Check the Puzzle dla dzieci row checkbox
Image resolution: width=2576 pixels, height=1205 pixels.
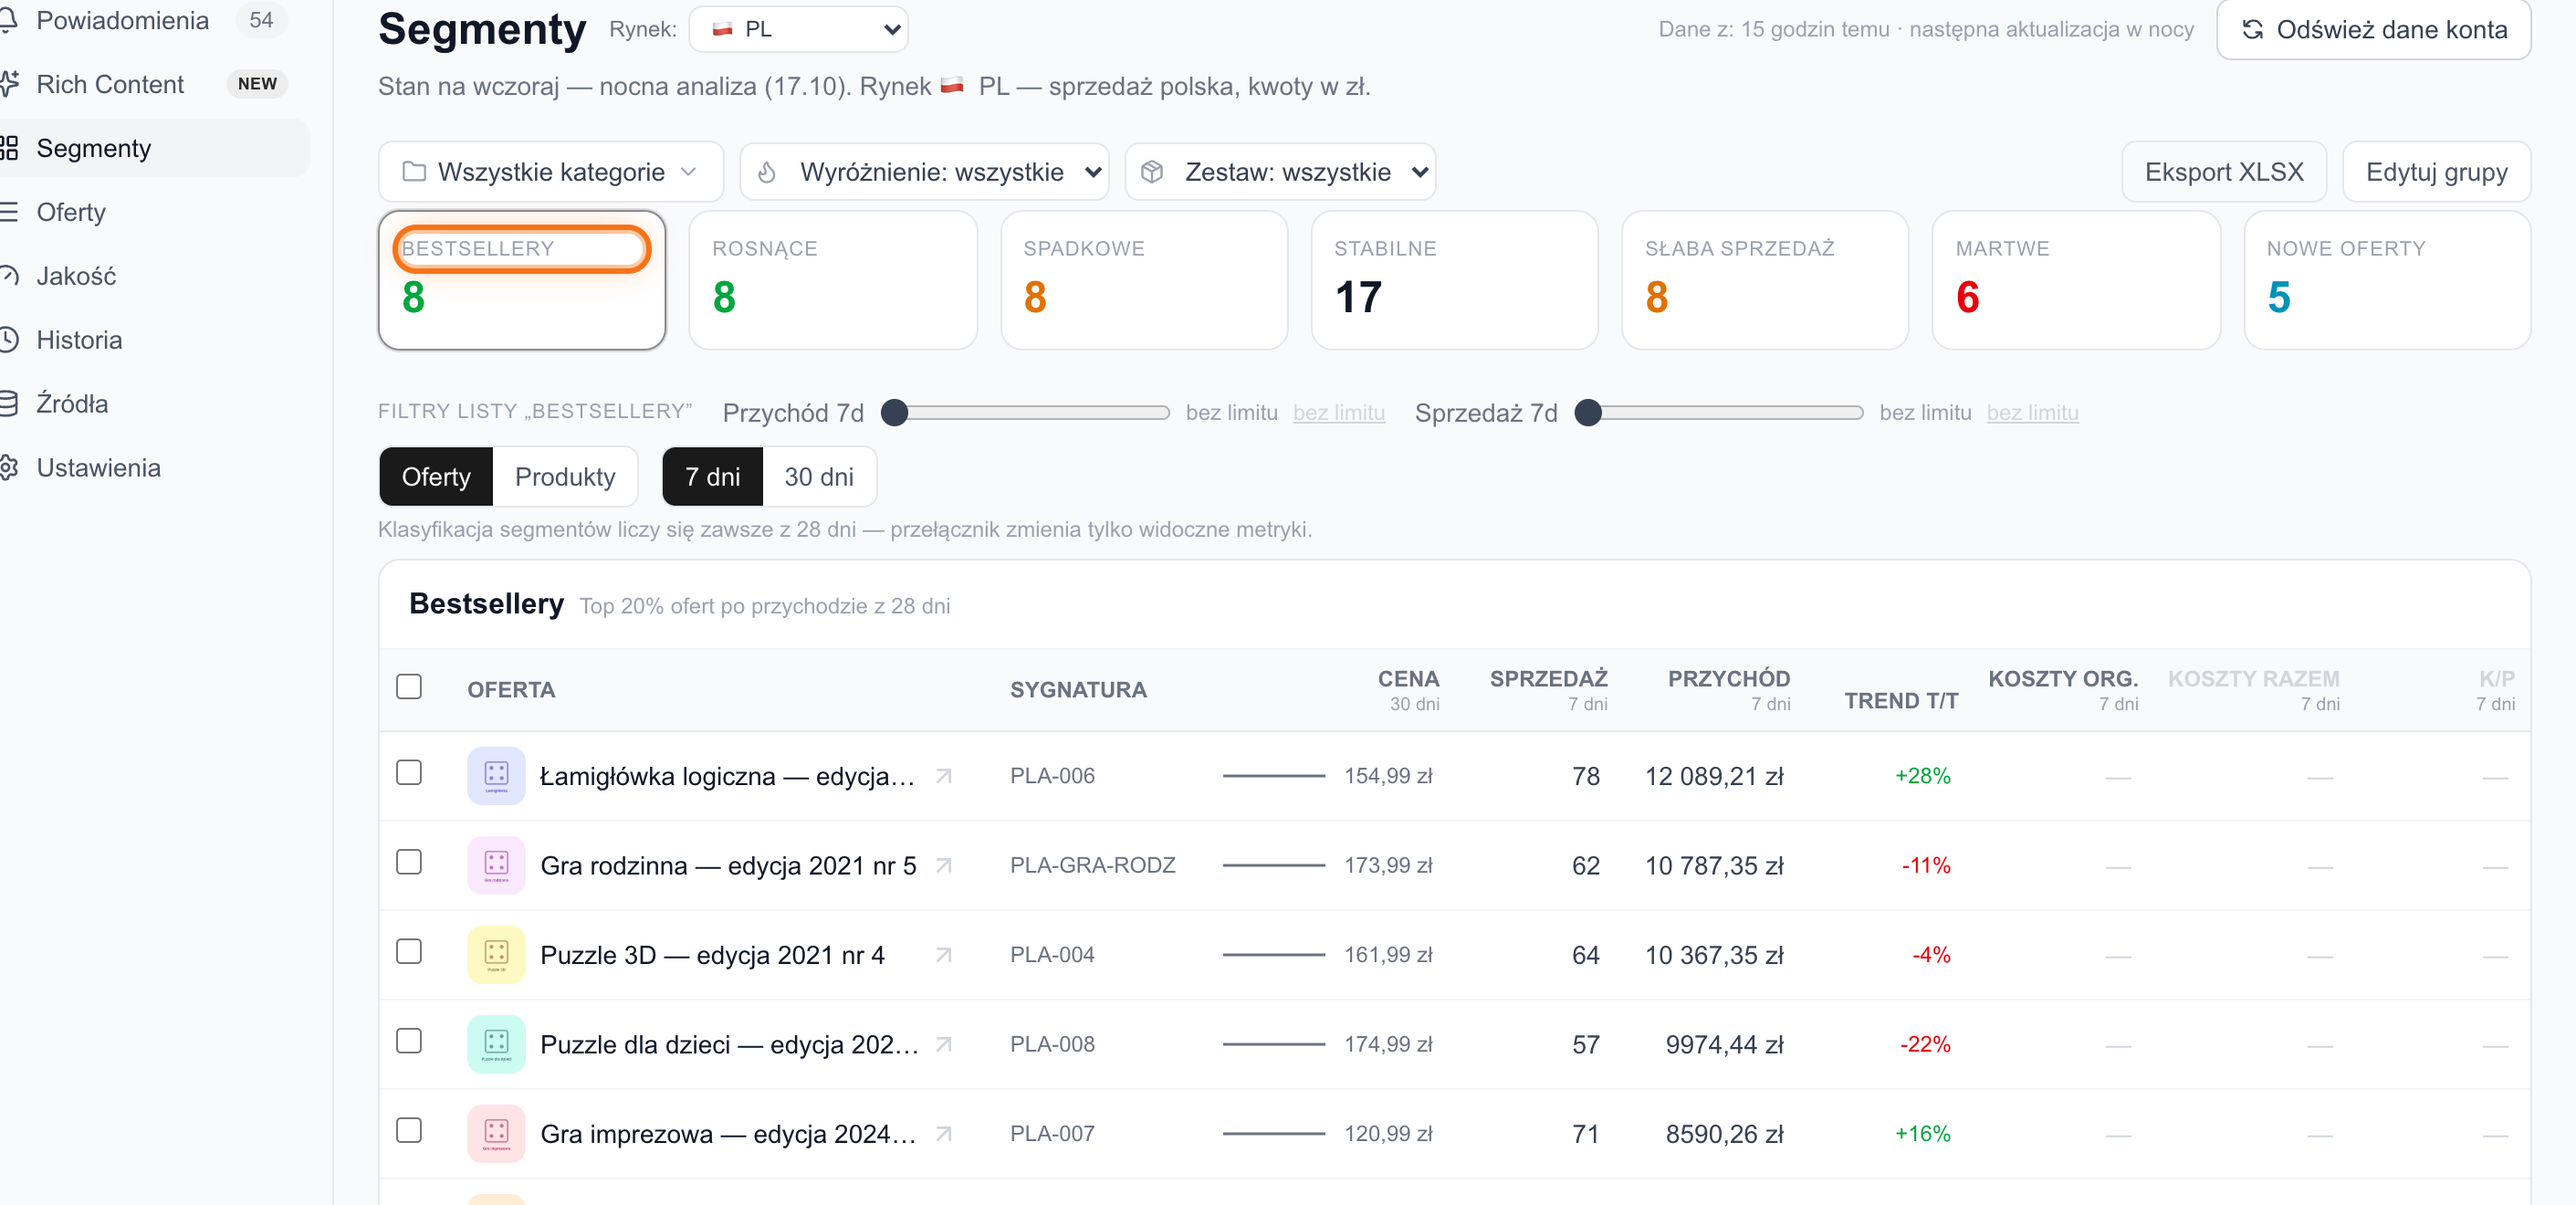pyautogui.click(x=409, y=1042)
